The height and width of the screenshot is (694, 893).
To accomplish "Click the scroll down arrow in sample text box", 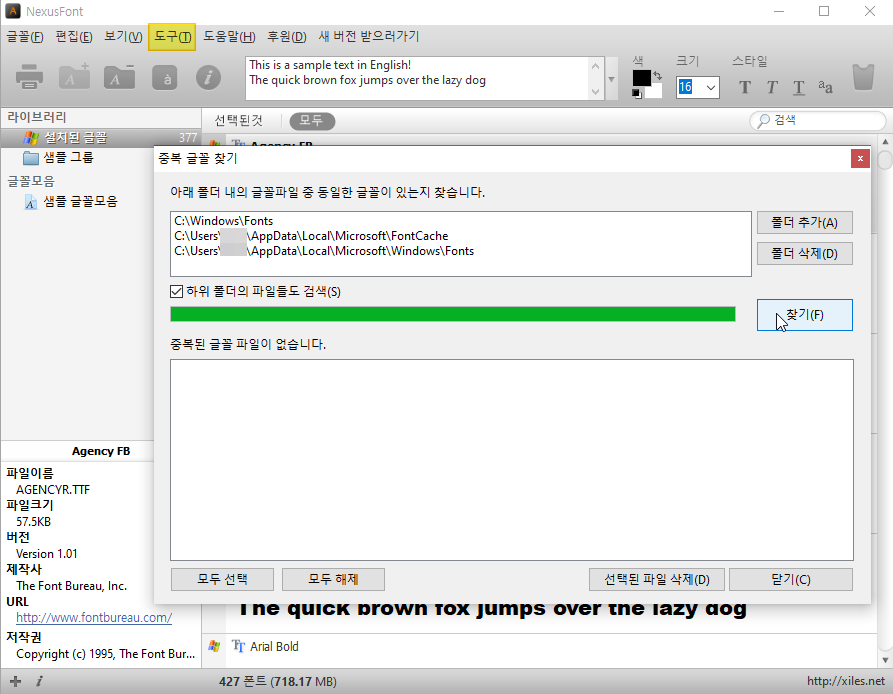I will (x=596, y=92).
